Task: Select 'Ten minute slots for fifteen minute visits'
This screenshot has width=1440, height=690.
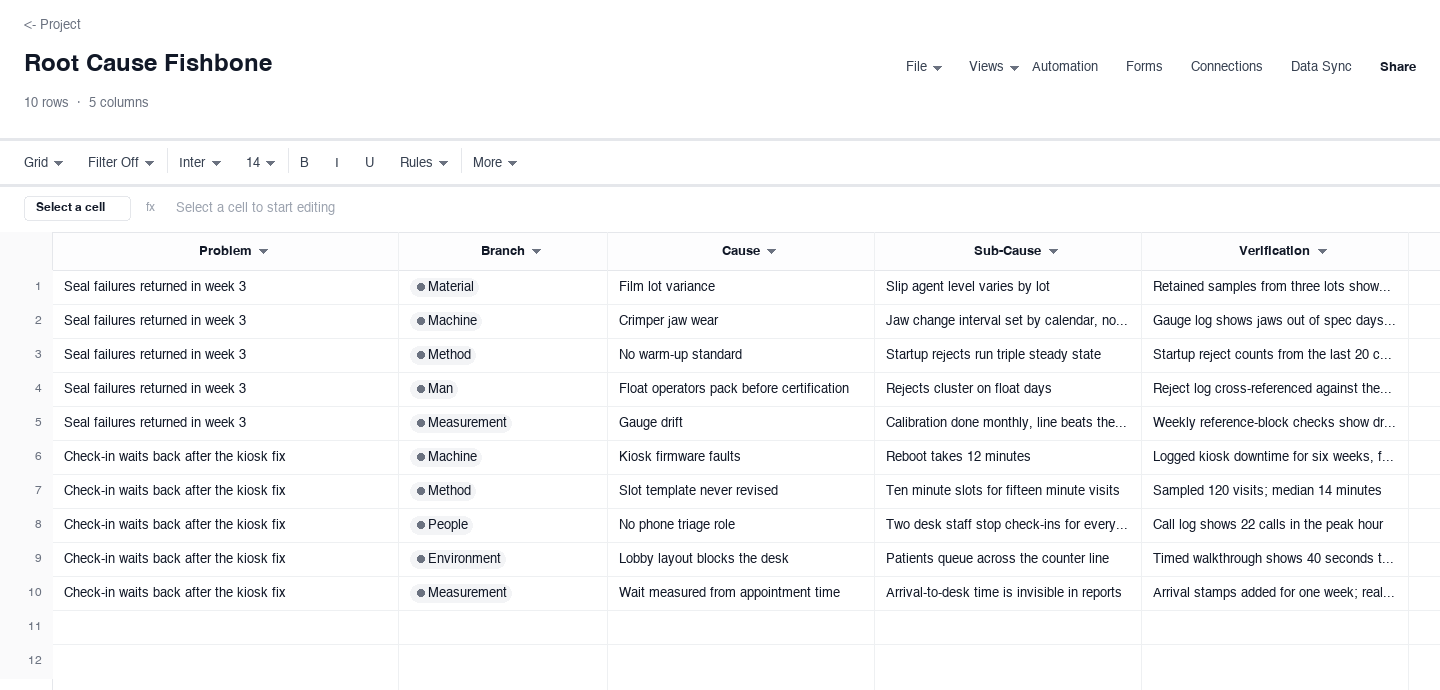Action: [1008, 491]
